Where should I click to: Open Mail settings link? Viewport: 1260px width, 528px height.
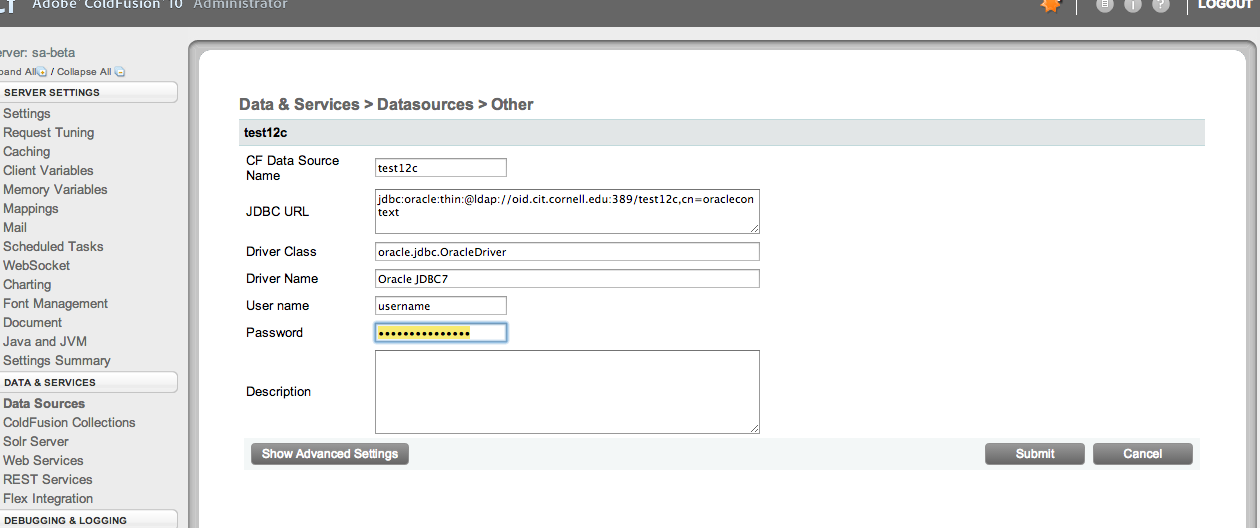(15, 227)
